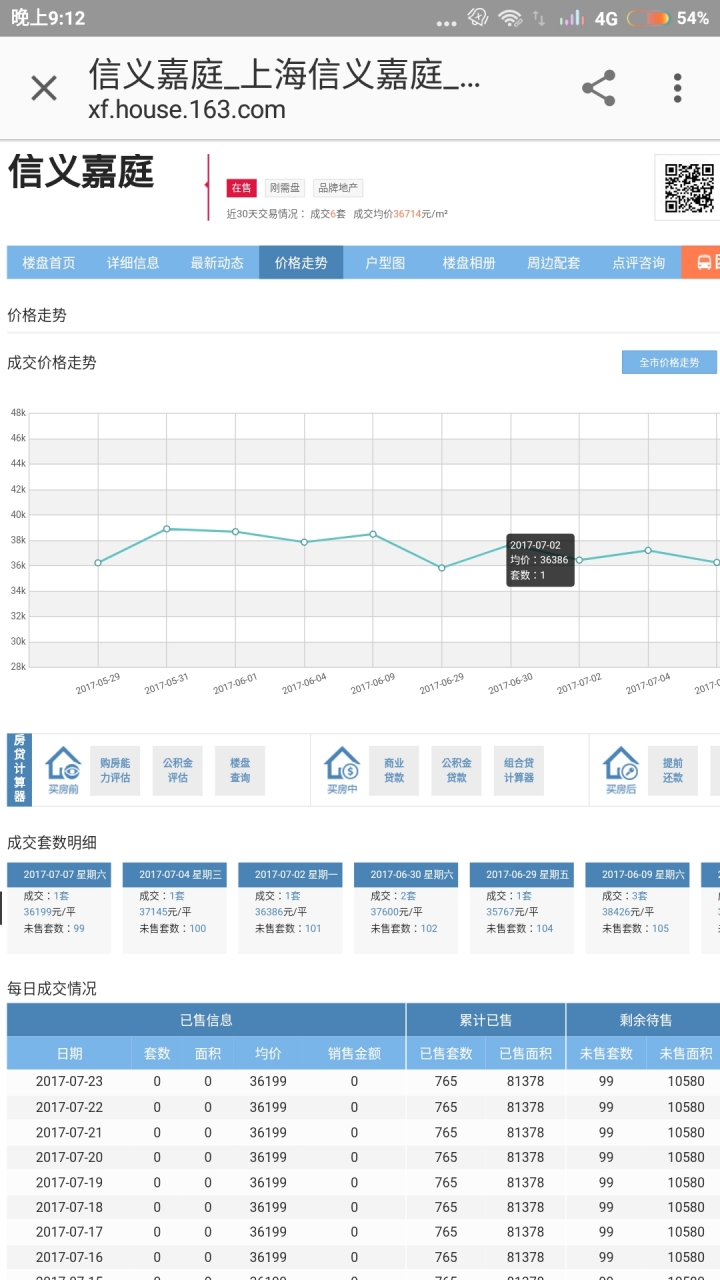Open 楼盘查询 tool
720x1280 pixels.
point(240,770)
